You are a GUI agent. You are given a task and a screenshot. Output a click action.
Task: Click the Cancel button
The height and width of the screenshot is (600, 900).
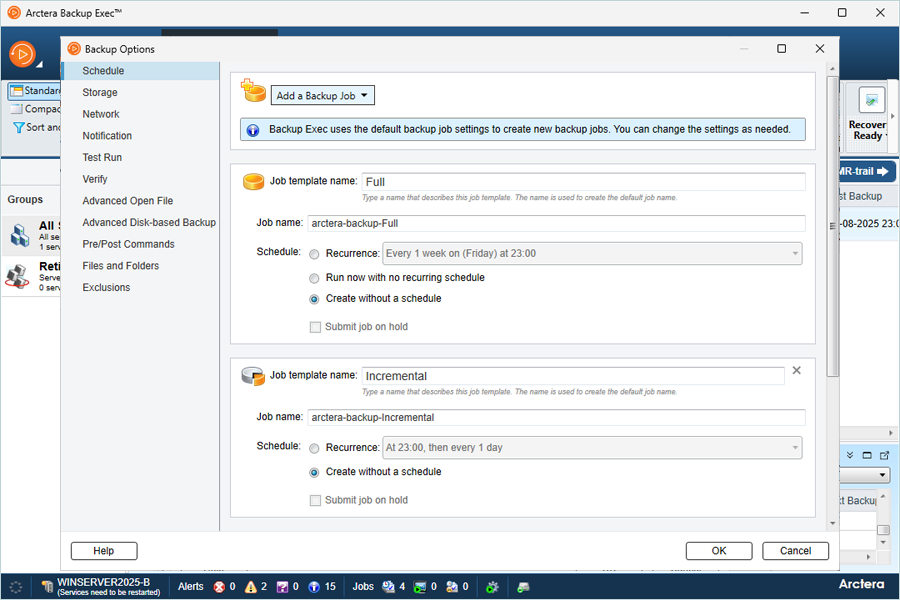(x=795, y=551)
